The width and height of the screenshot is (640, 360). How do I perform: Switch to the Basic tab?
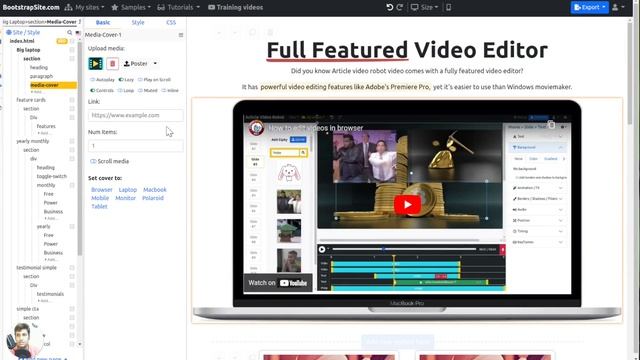[103, 22]
